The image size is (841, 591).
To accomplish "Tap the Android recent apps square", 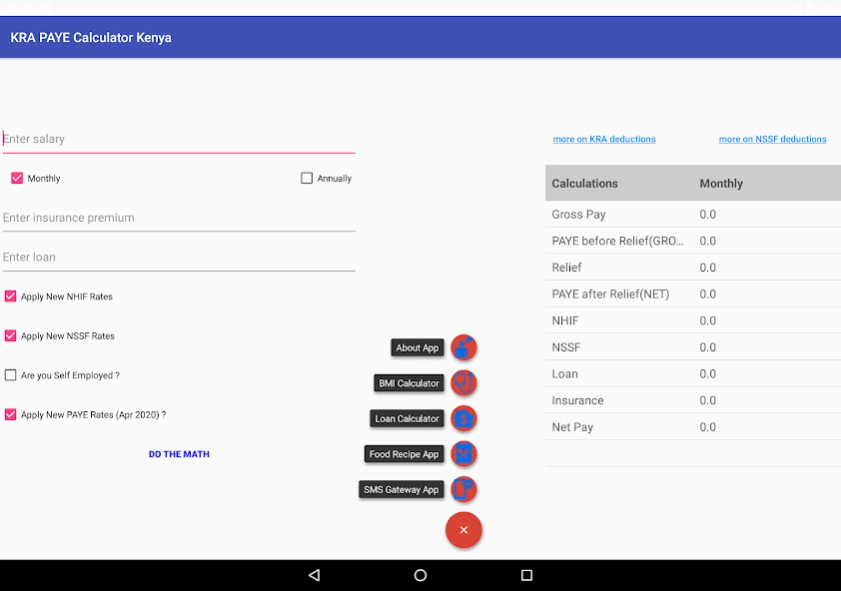I will (527, 575).
